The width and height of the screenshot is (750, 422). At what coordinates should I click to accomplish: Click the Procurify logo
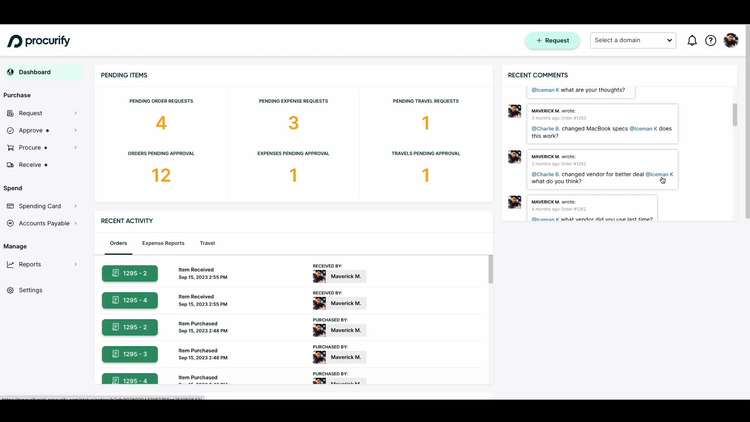click(38, 41)
